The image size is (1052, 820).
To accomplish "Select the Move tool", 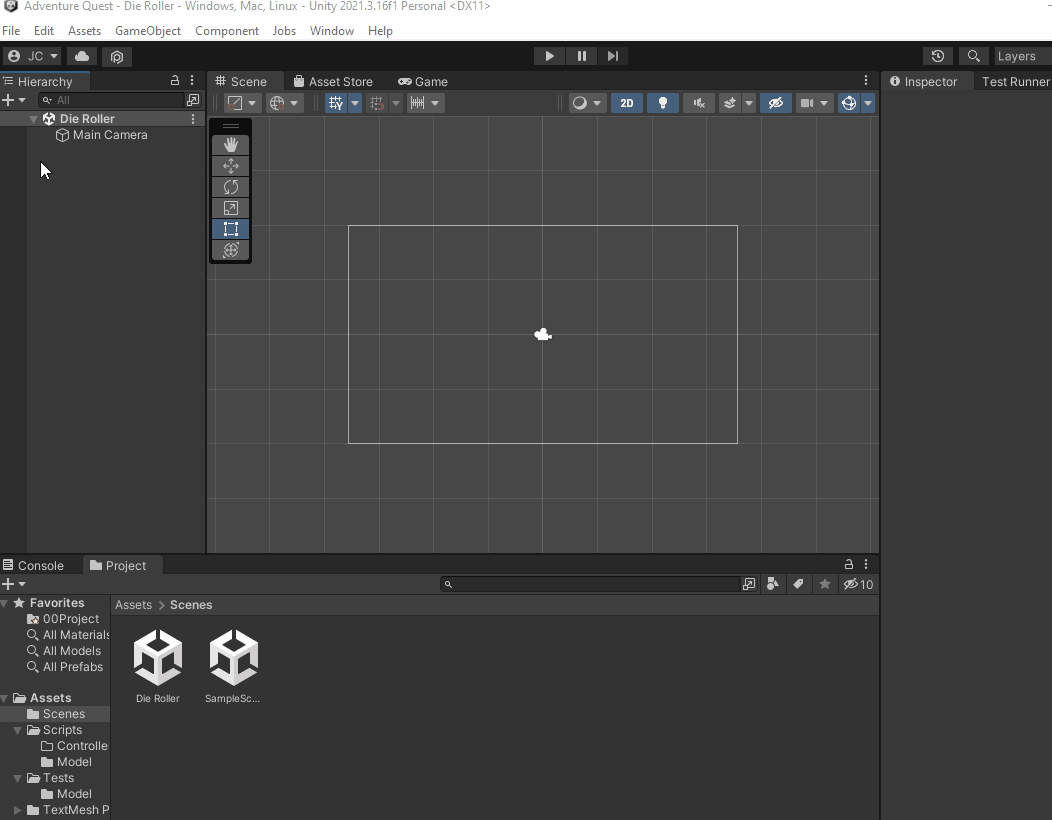I will tap(230, 166).
